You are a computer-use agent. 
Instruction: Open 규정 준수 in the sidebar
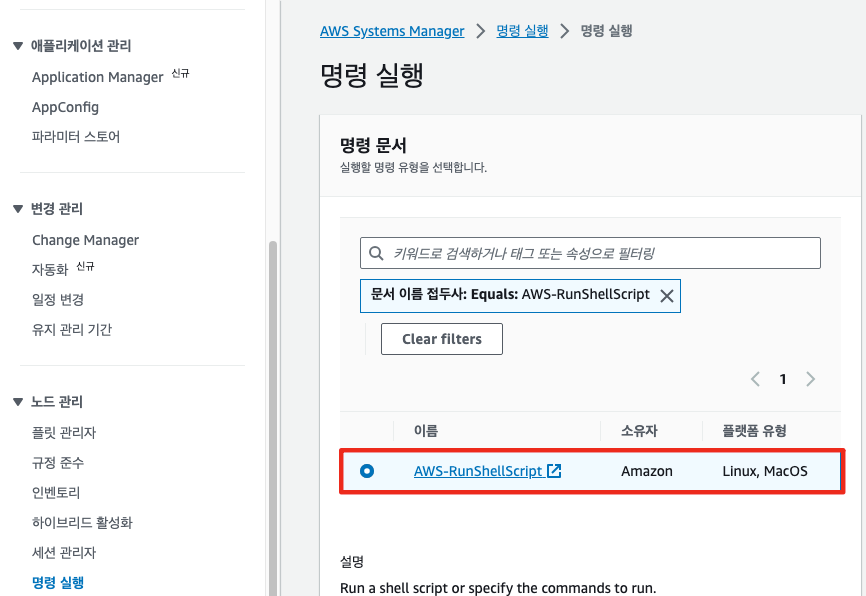[58, 462]
